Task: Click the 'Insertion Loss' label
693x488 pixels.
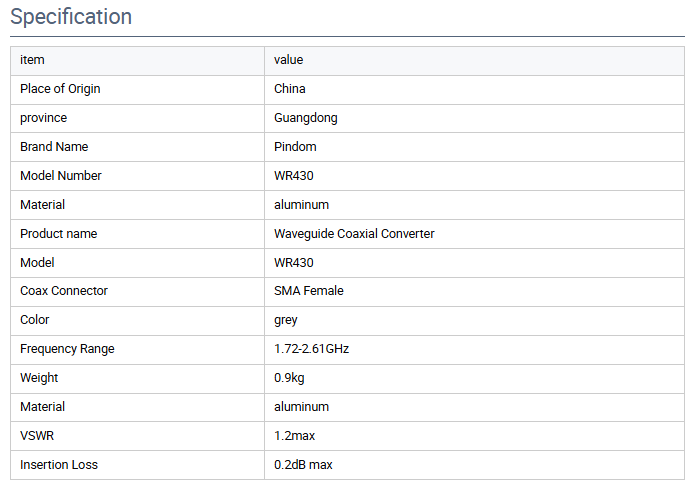Action: tap(59, 465)
